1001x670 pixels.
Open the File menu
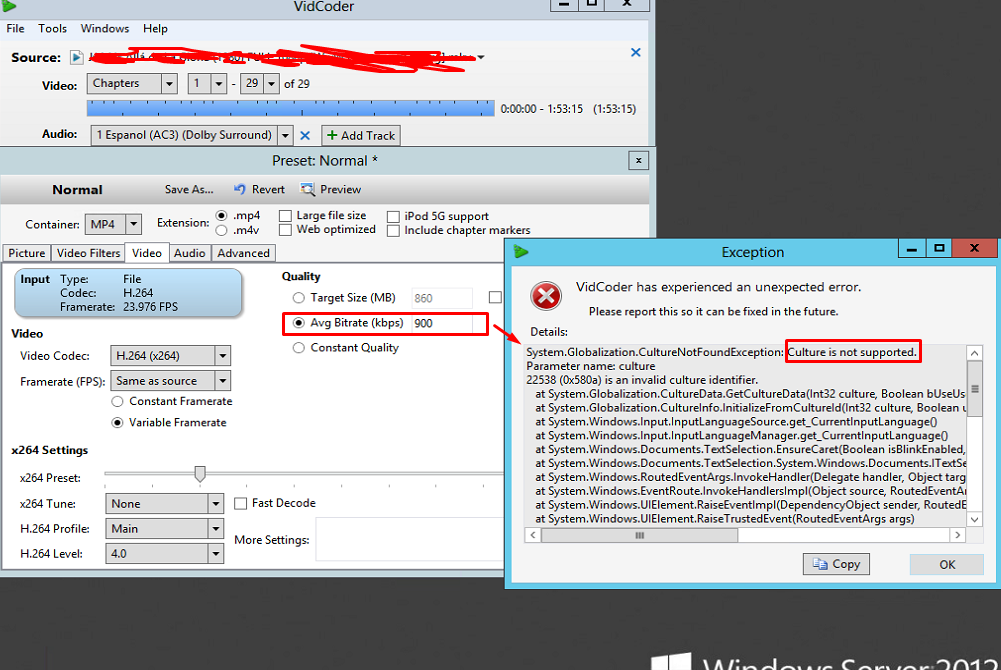click(15, 29)
